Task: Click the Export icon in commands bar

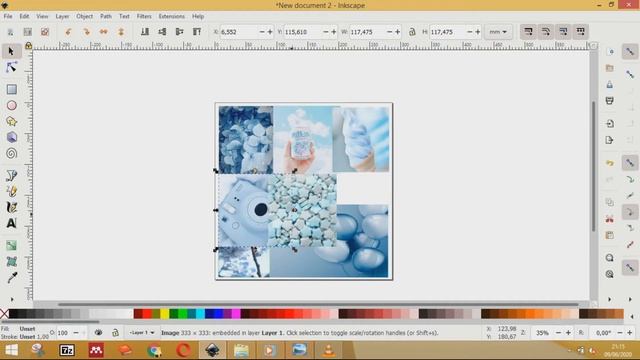Action: point(609,140)
